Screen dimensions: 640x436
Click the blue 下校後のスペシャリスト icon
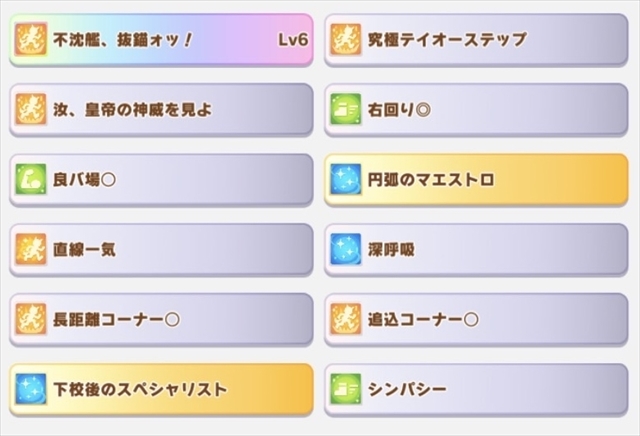point(31,389)
